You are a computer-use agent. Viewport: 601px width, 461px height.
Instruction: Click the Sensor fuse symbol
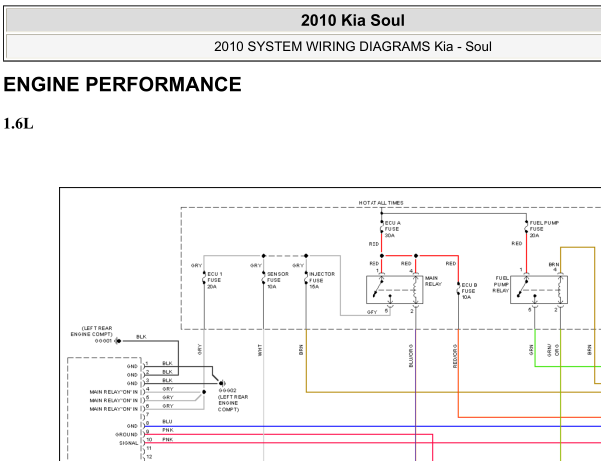click(263, 280)
